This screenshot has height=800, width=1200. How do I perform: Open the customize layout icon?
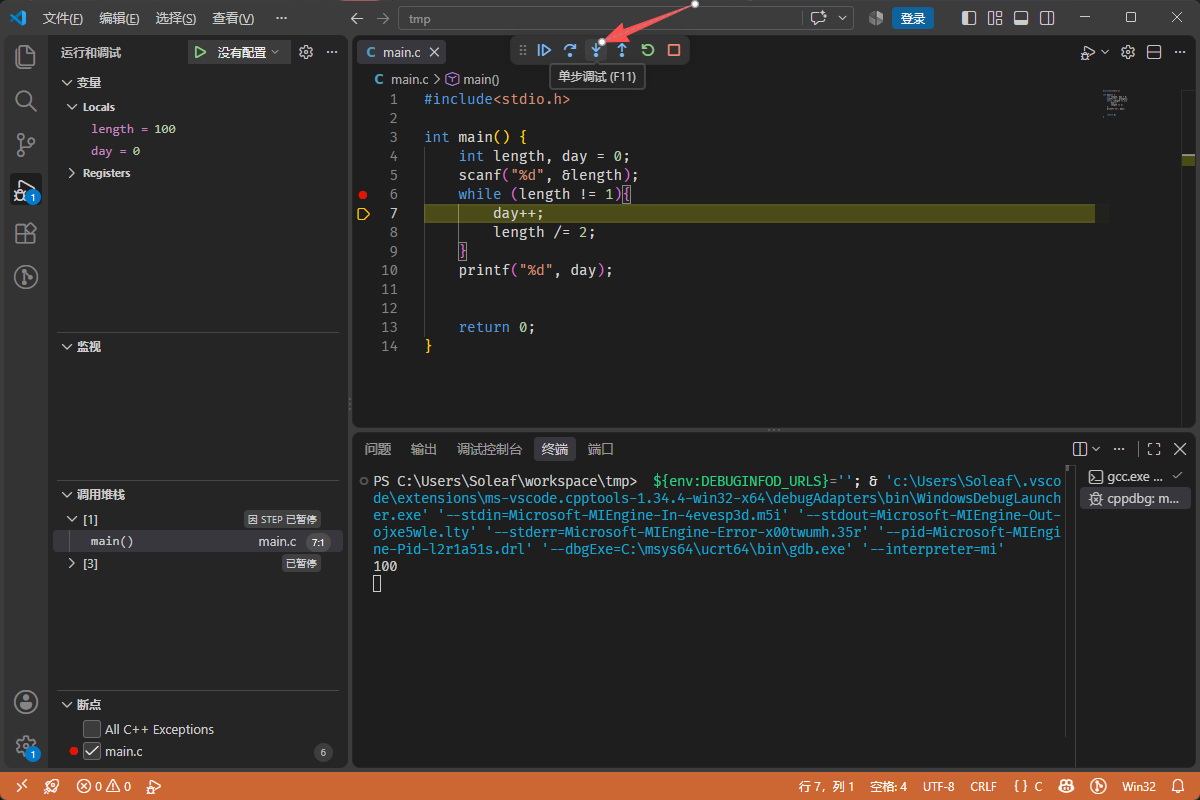click(x=995, y=18)
